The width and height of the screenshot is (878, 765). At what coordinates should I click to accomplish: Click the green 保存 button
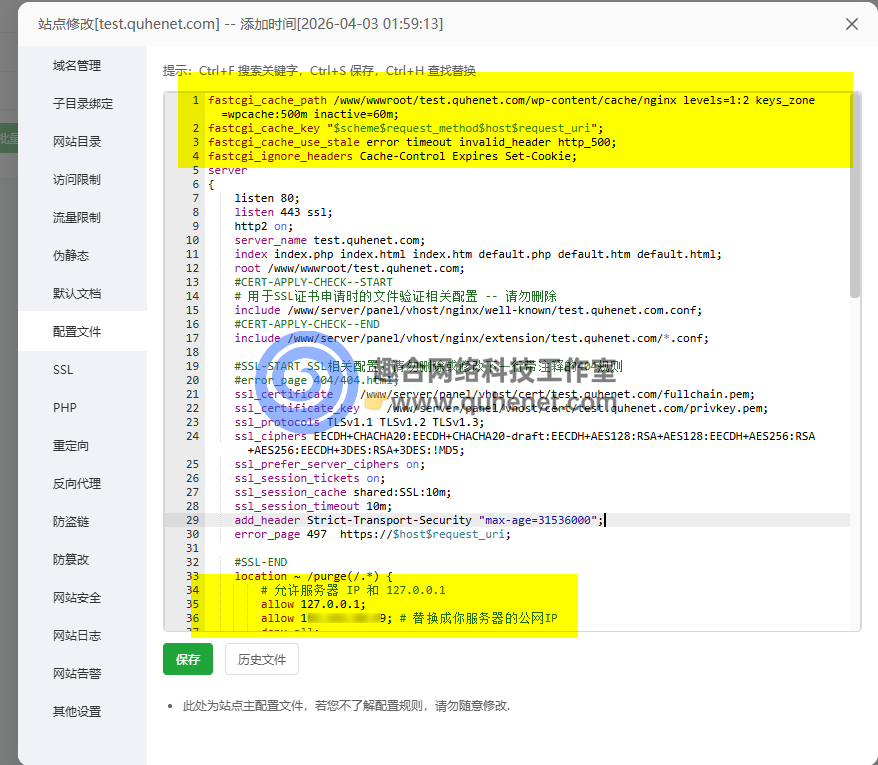[x=188, y=660]
